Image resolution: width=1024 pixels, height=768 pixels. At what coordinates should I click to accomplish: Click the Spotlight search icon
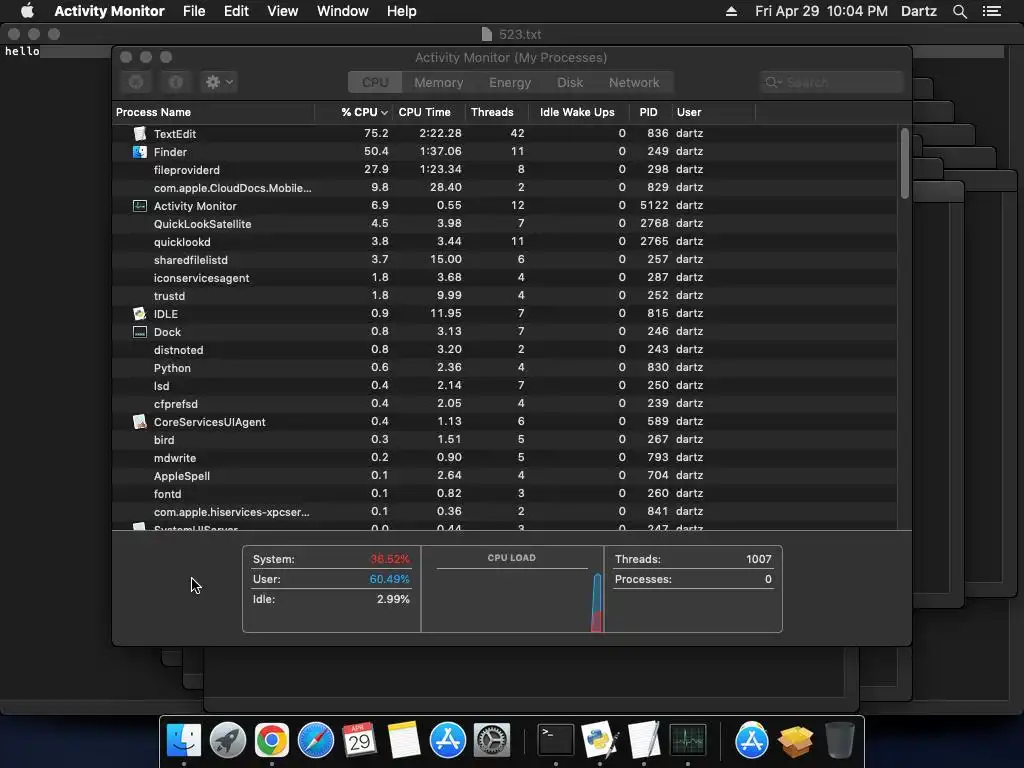(x=959, y=11)
